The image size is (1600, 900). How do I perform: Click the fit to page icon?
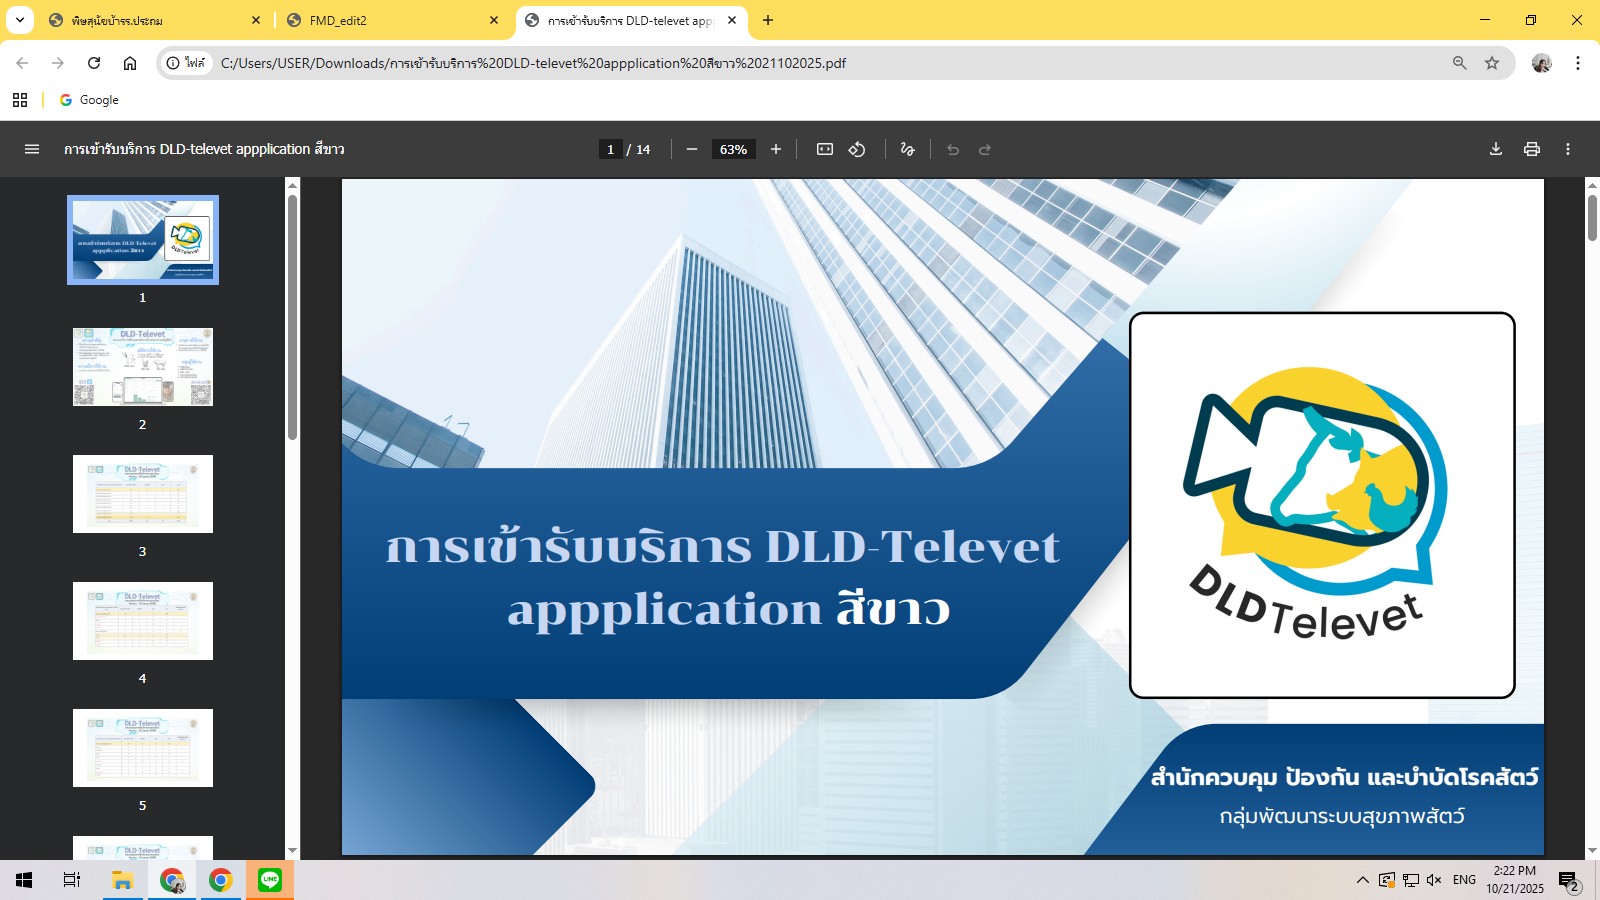point(824,149)
